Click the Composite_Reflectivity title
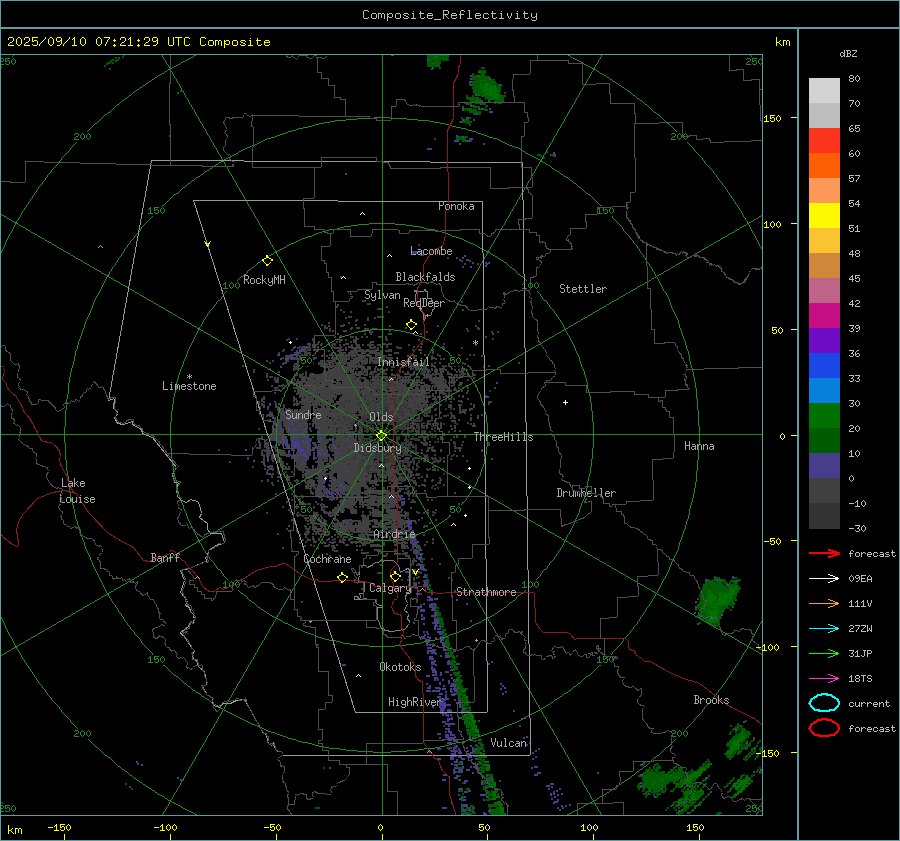This screenshot has height=841, width=900. point(450,15)
